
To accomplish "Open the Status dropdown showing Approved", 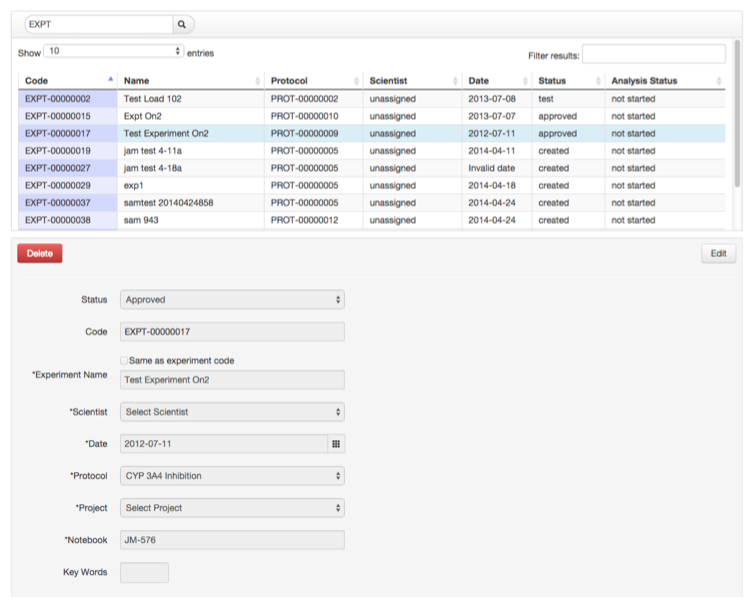I will click(232, 299).
